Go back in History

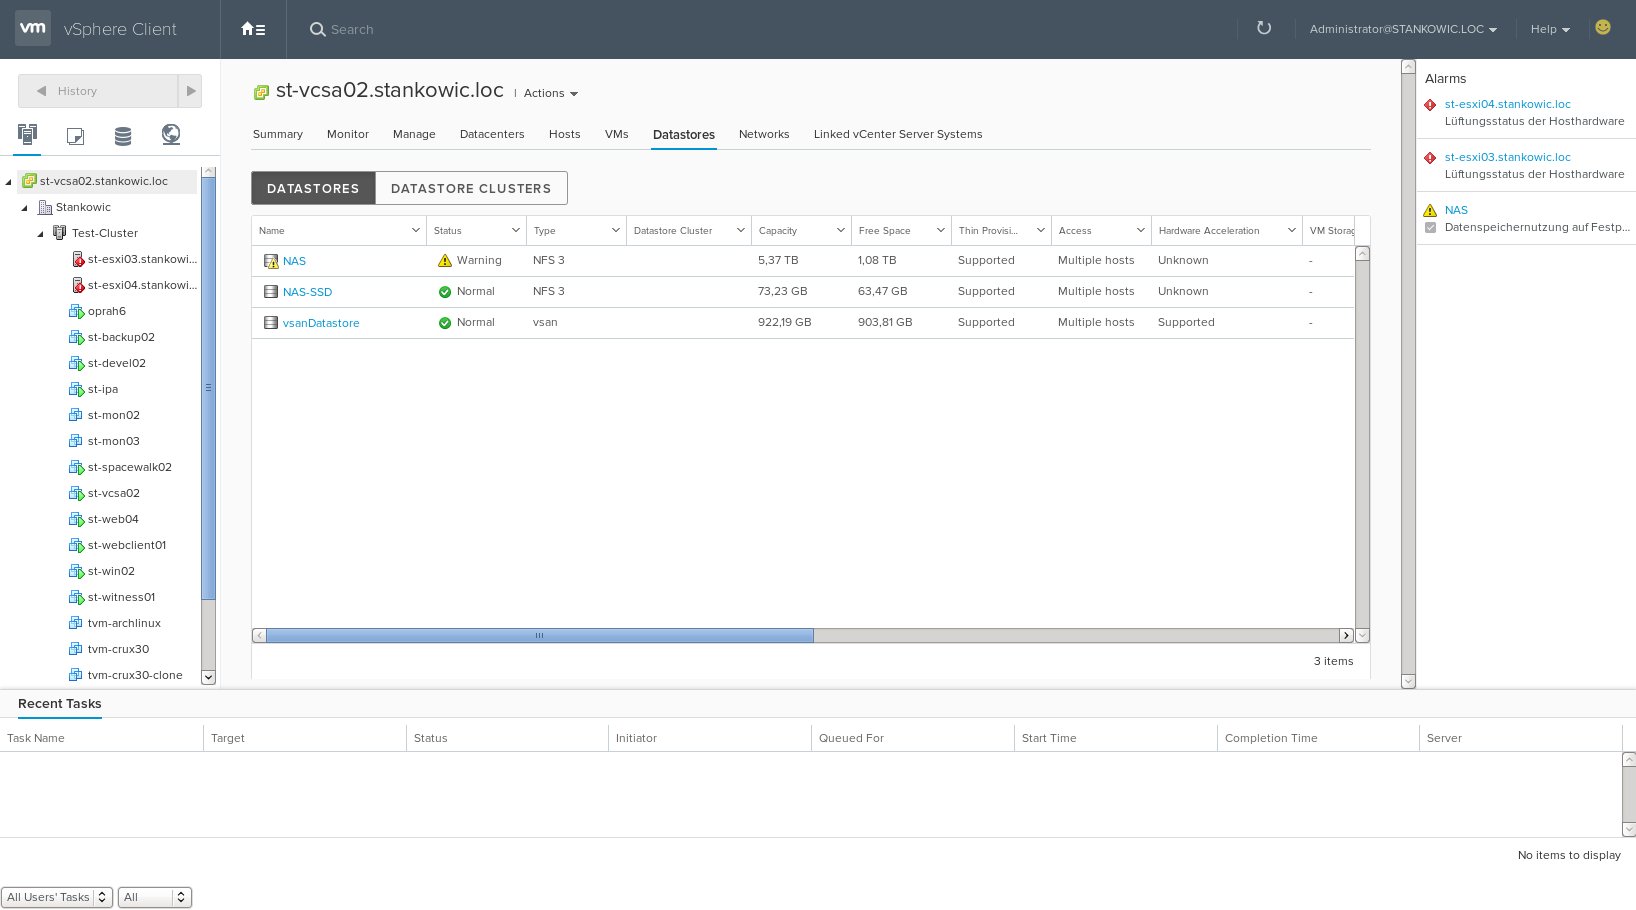coord(42,91)
